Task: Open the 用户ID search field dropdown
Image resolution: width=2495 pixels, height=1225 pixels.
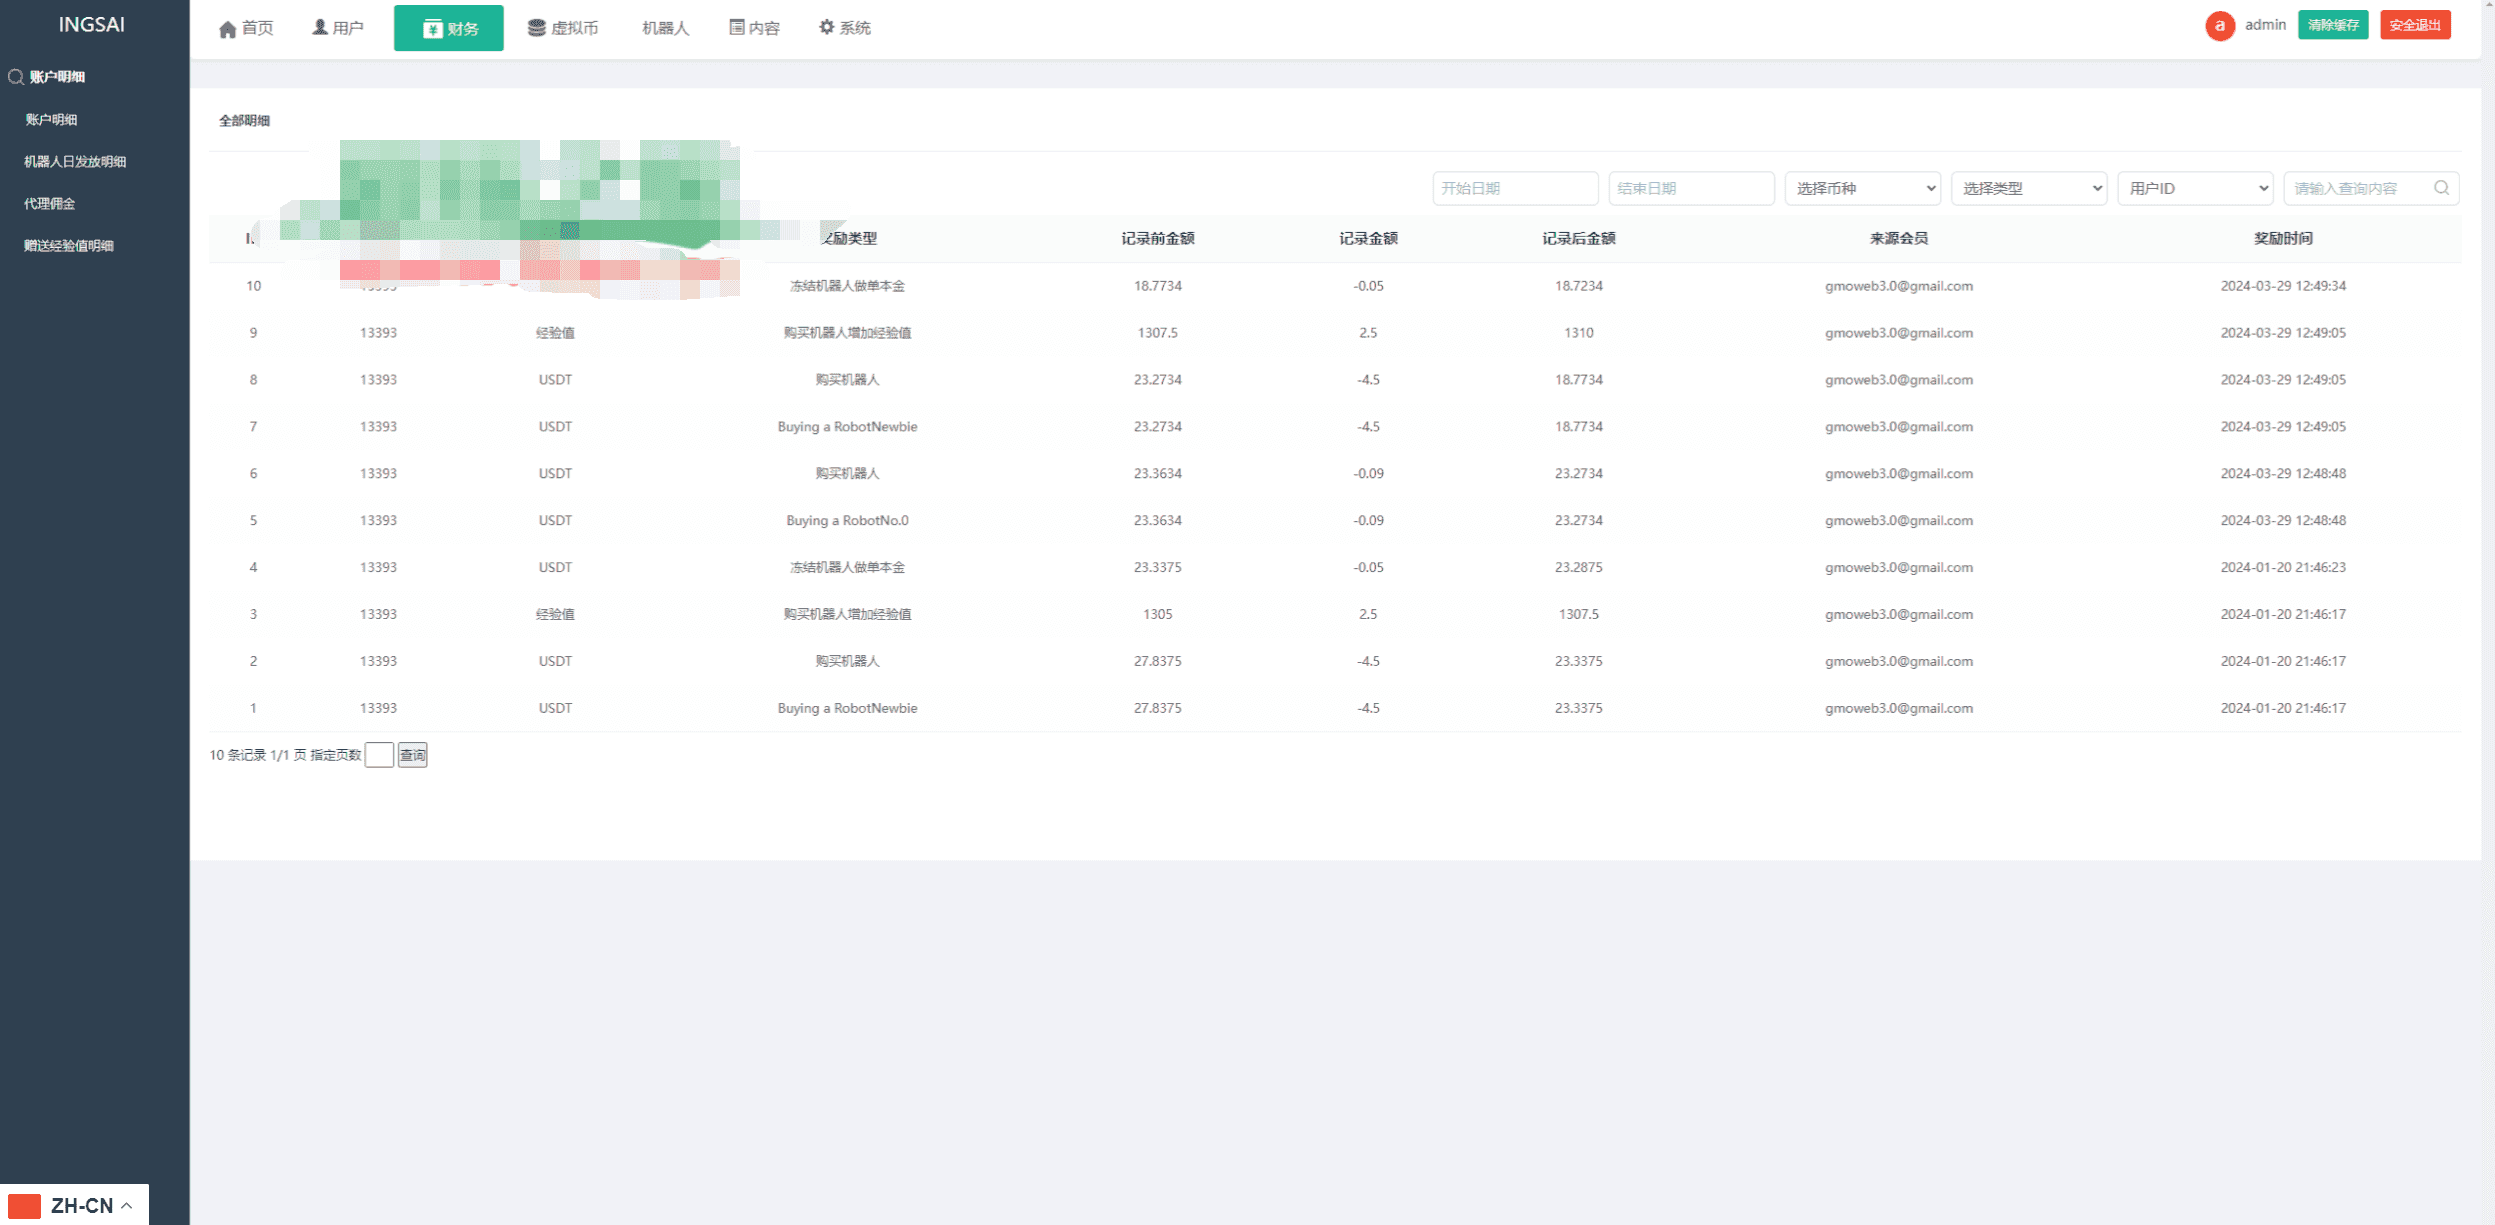Action: point(2195,188)
